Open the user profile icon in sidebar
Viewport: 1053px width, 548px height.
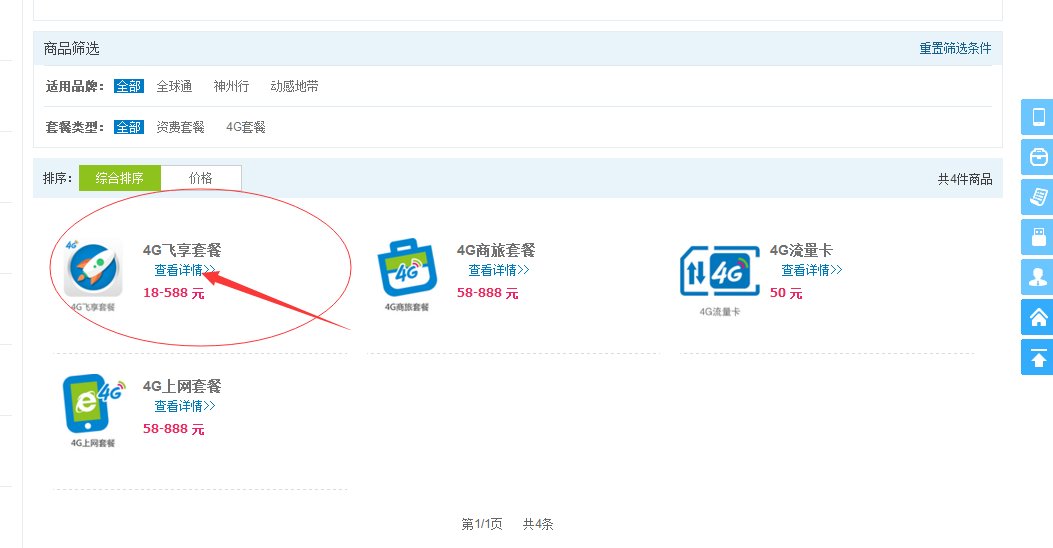[1038, 277]
